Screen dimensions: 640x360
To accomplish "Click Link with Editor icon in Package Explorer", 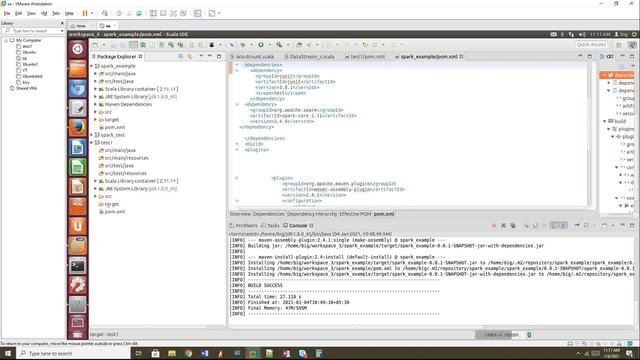I will click(x=190, y=56).
